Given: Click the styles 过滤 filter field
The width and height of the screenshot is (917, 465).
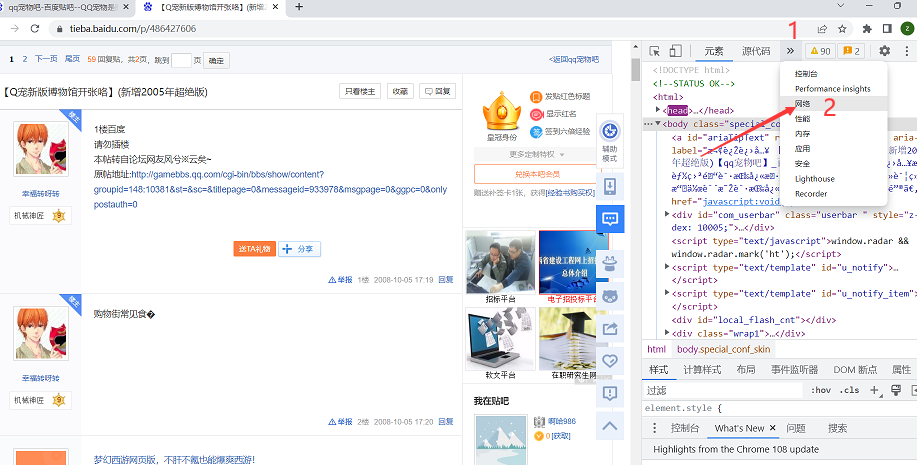Looking at the screenshot, I should pos(723,390).
